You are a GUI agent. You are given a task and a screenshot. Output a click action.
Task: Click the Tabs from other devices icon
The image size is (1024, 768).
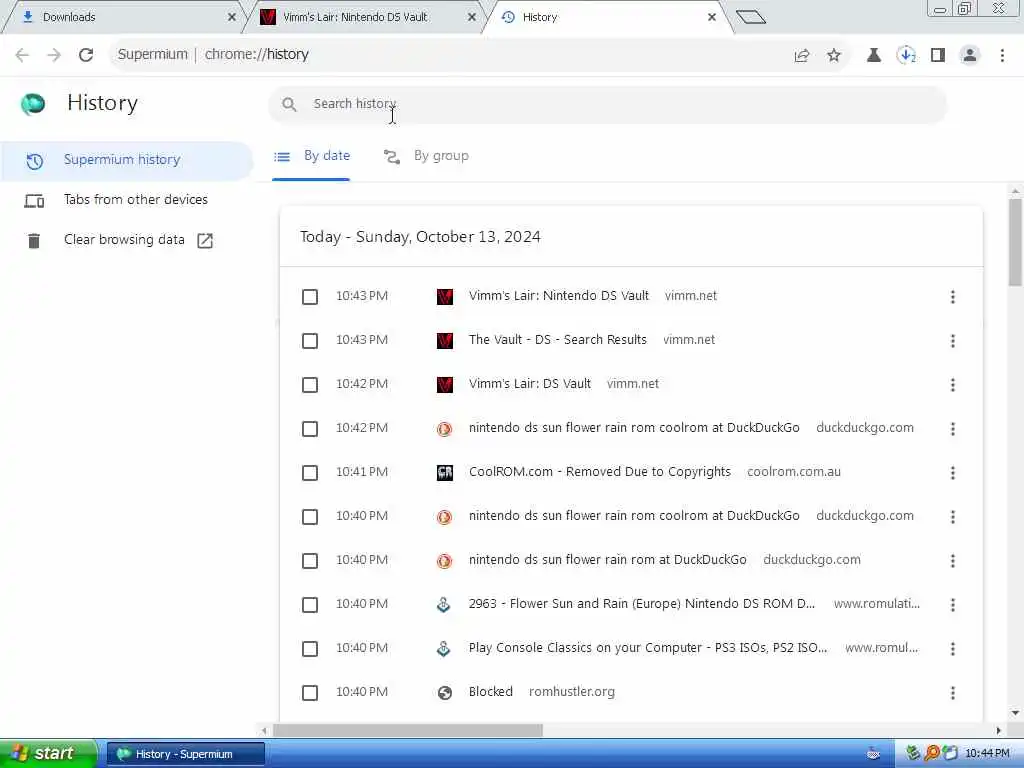(34, 200)
